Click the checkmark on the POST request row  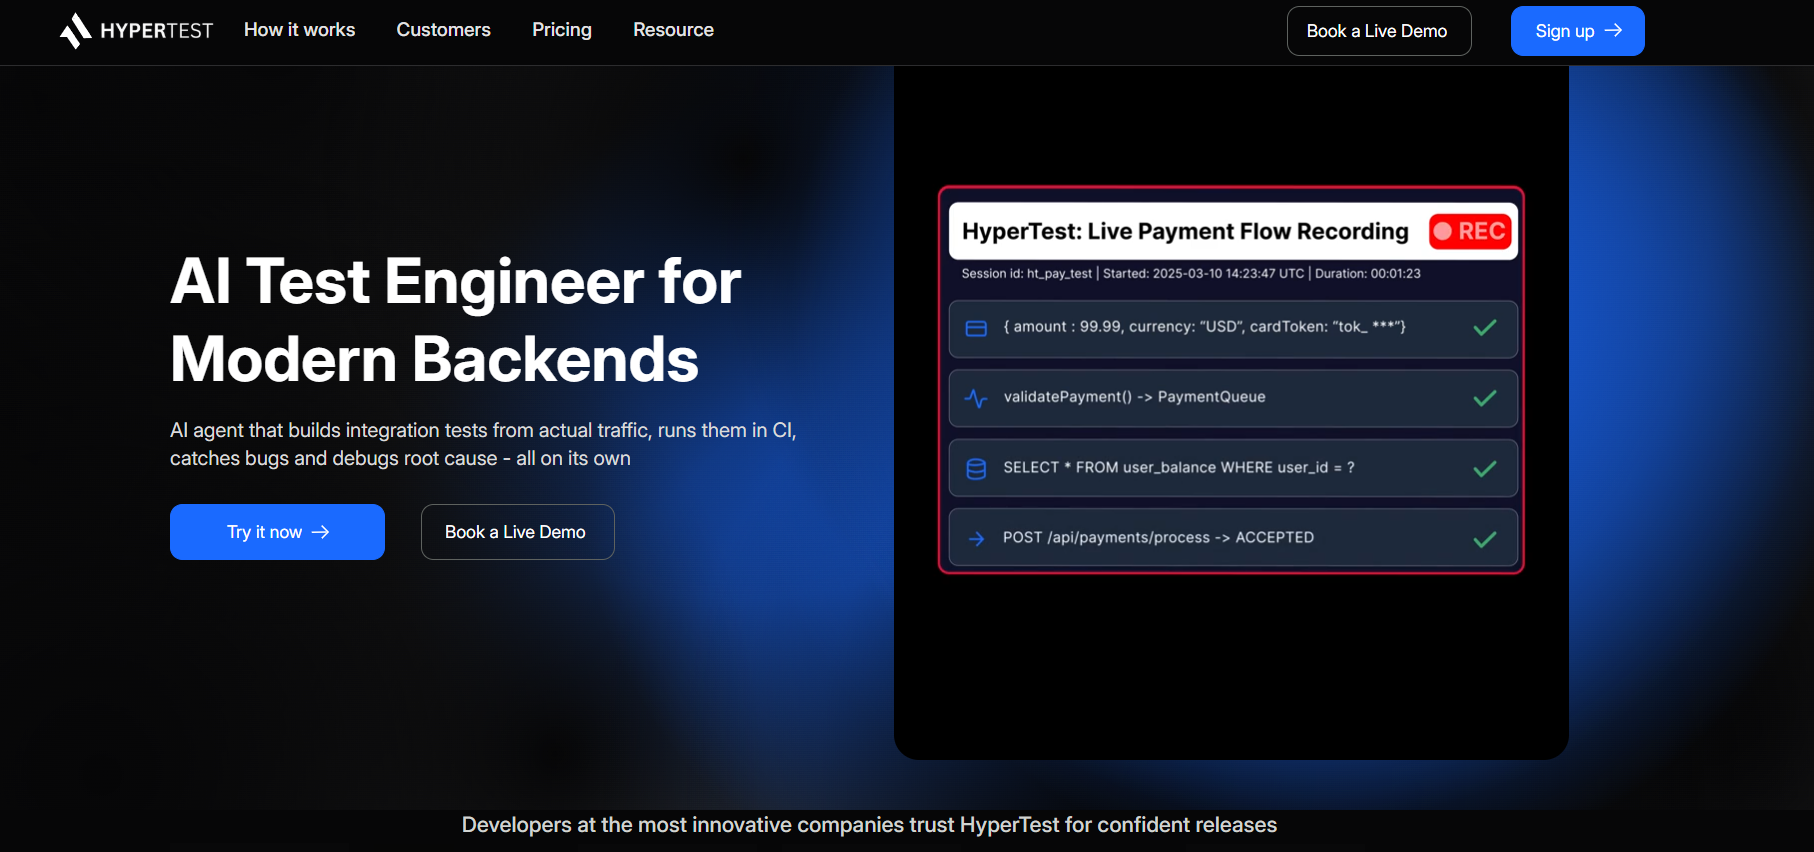(x=1485, y=539)
